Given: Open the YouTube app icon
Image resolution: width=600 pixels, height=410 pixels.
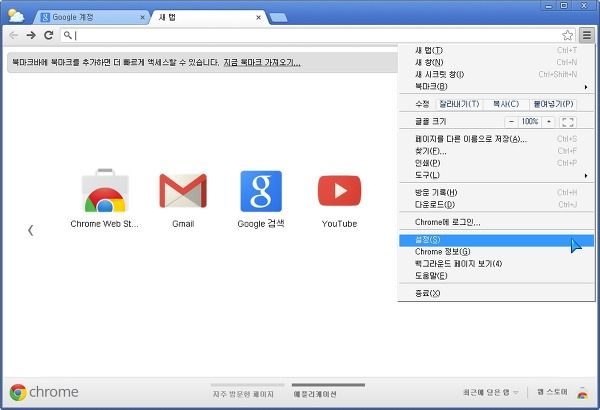Looking at the screenshot, I should coord(339,191).
